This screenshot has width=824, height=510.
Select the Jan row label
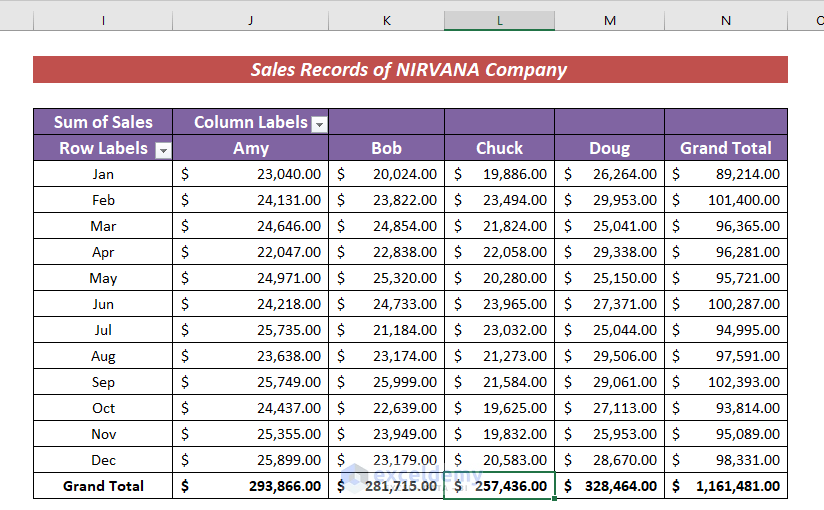coord(103,174)
